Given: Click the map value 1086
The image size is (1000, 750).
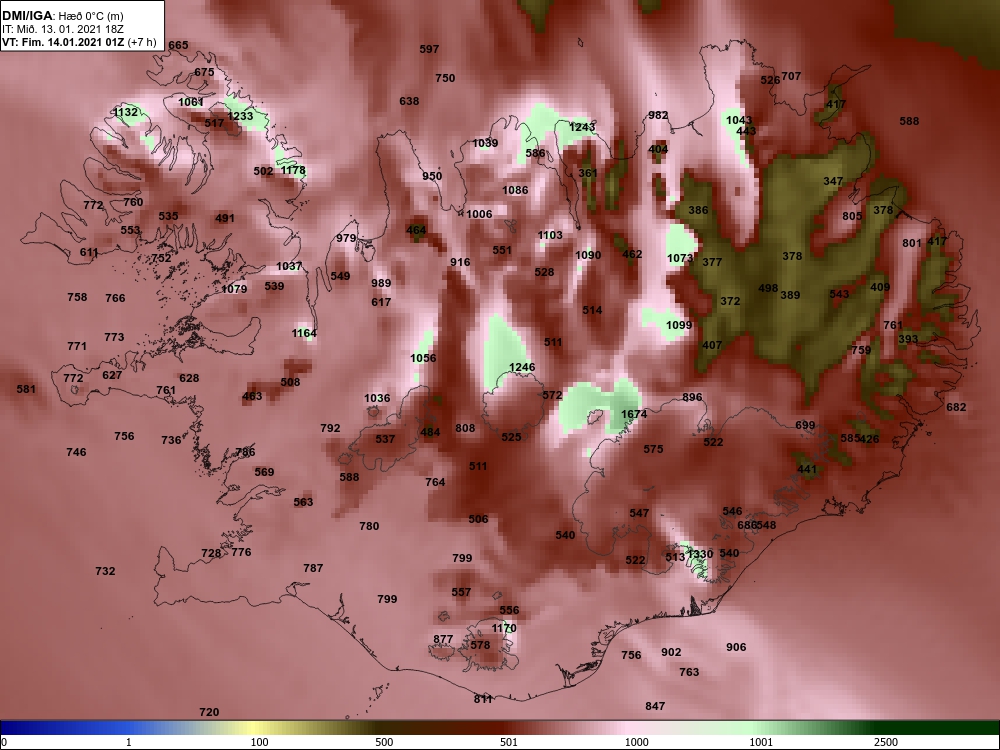Looking at the screenshot, I should pyautogui.click(x=515, y=190).
